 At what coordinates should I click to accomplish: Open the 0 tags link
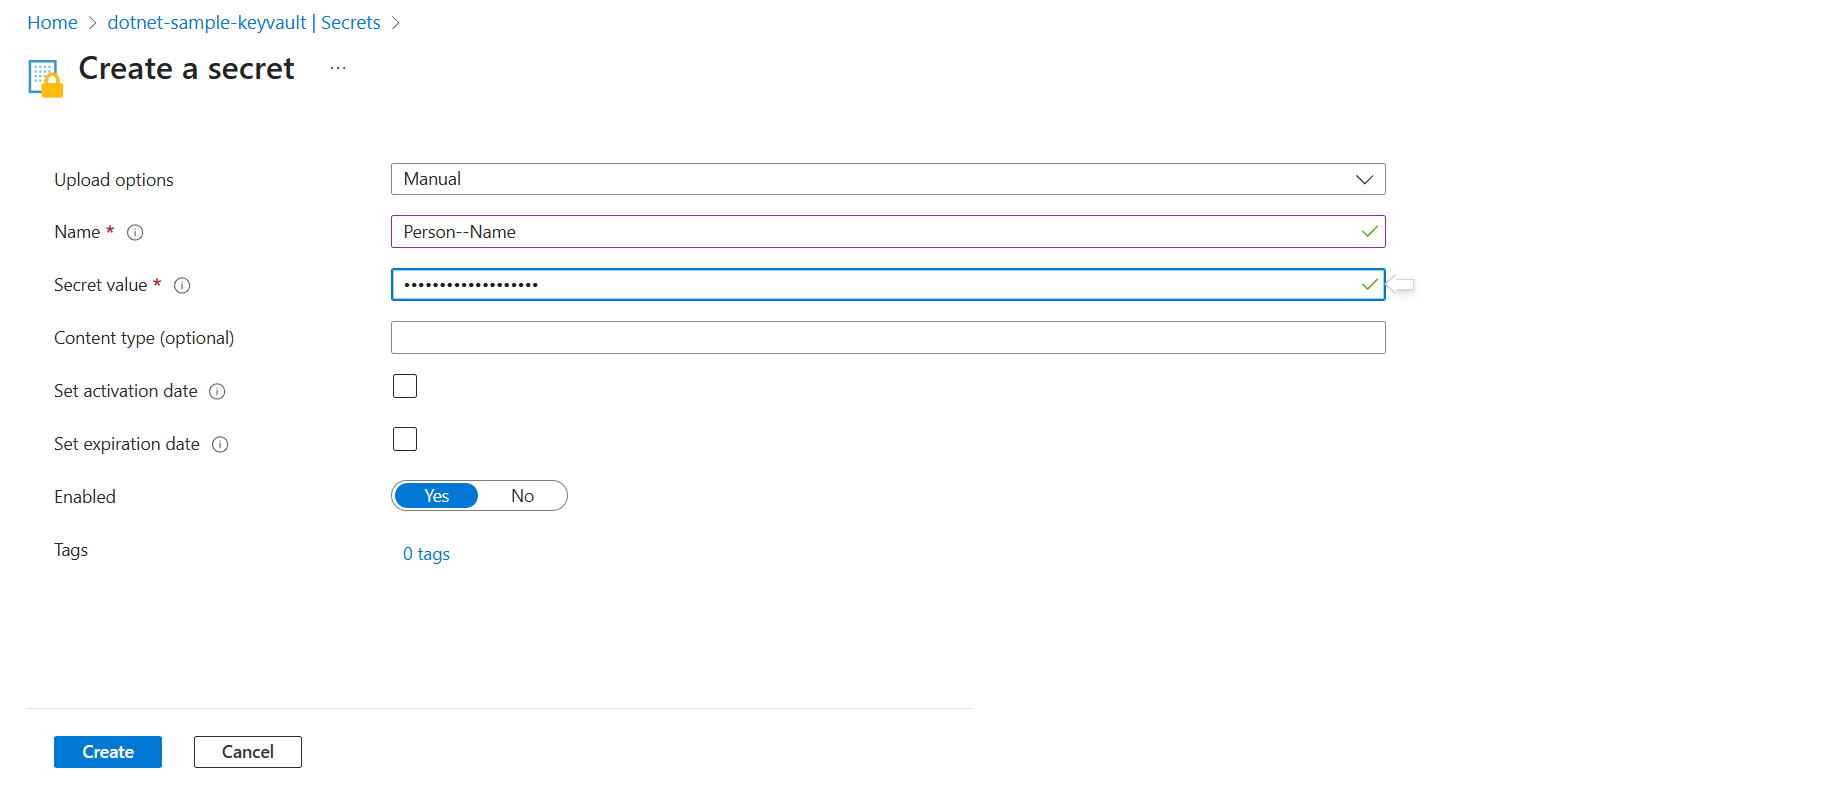tap(426, 554)
